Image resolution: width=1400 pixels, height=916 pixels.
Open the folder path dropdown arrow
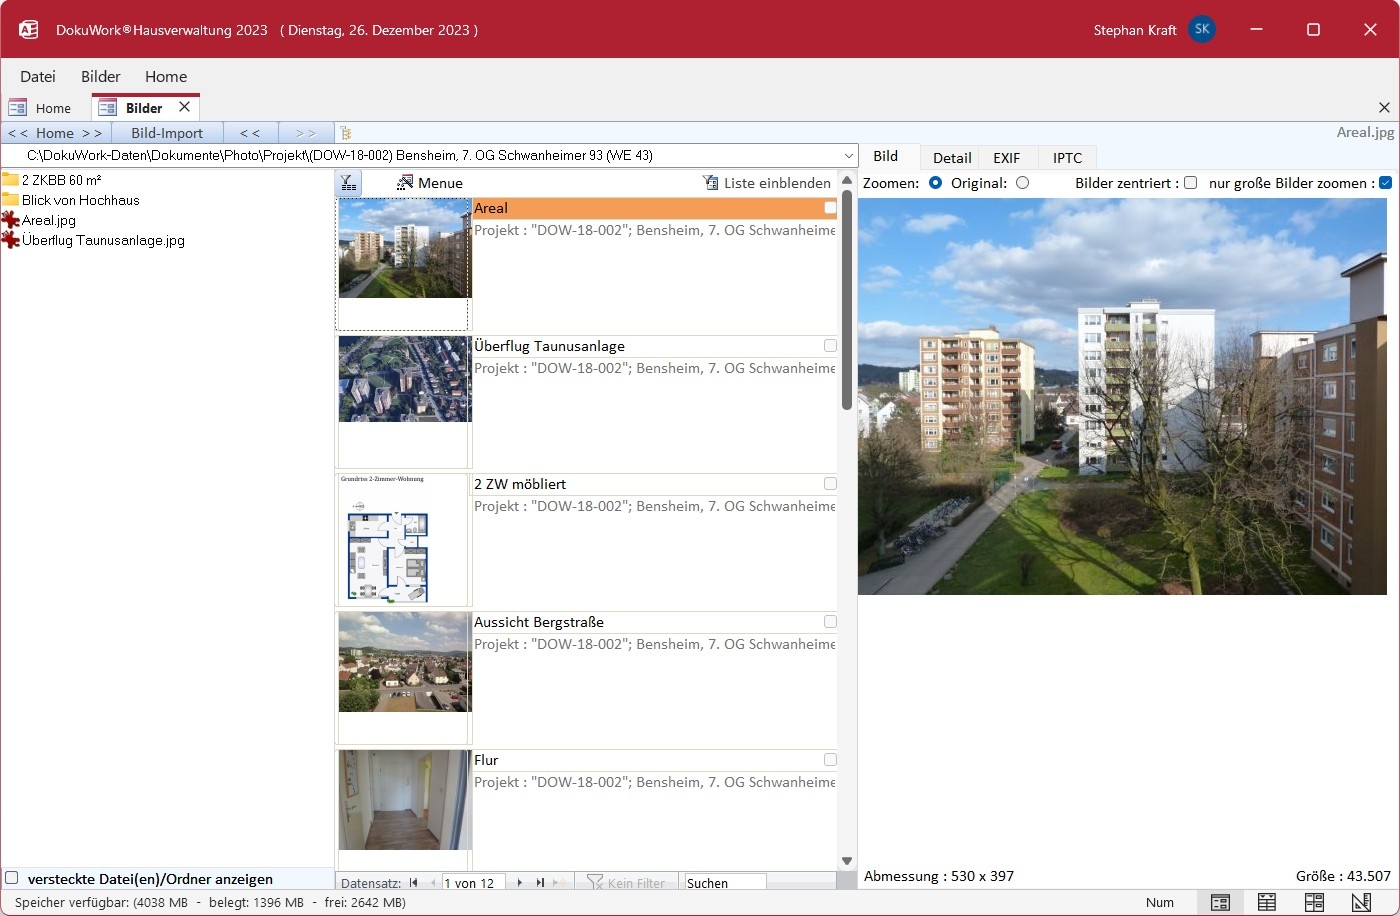tap(849, 156)
